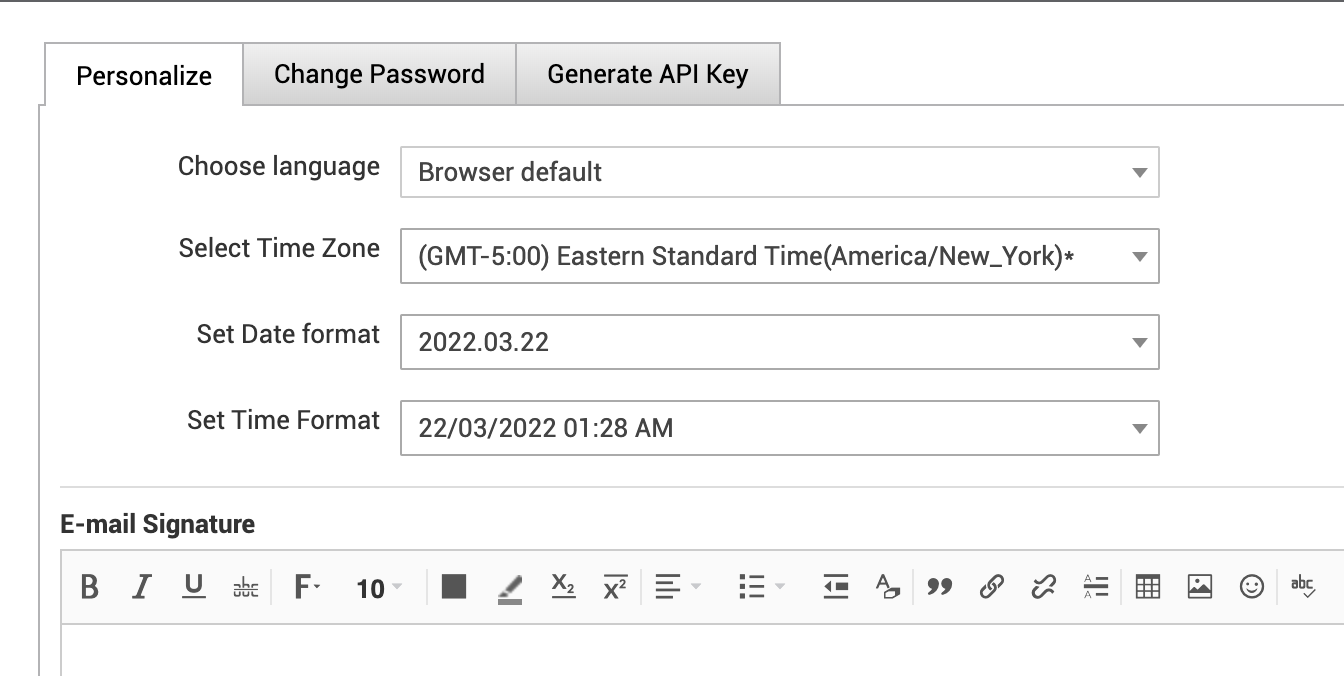
Task: Open the Set Date format dropdown
Action: [x=779, y=342]
